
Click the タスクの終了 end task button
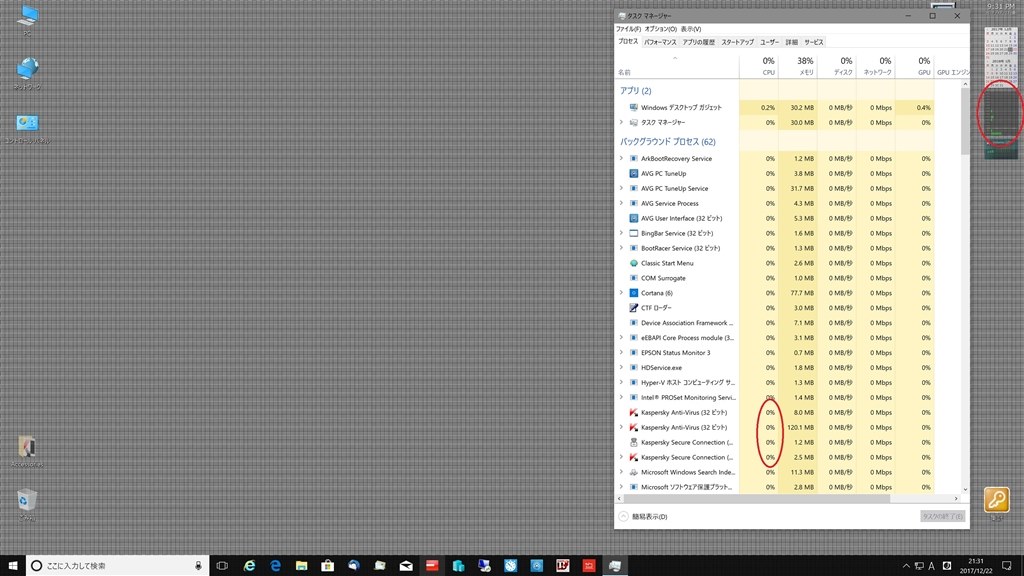click(x=942, y=517)
